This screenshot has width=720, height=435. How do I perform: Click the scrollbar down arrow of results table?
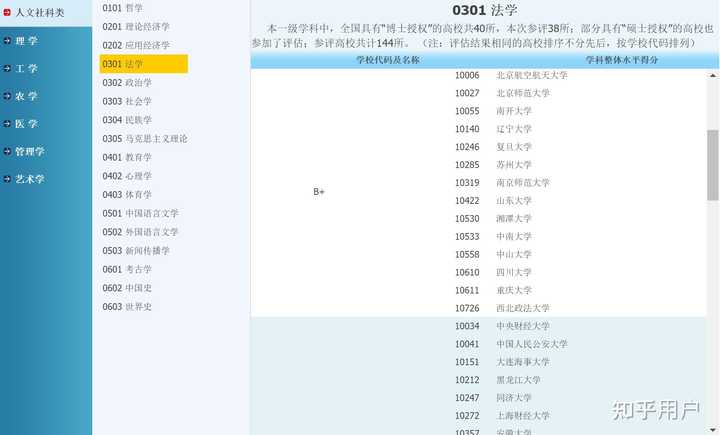coord(713,429)
